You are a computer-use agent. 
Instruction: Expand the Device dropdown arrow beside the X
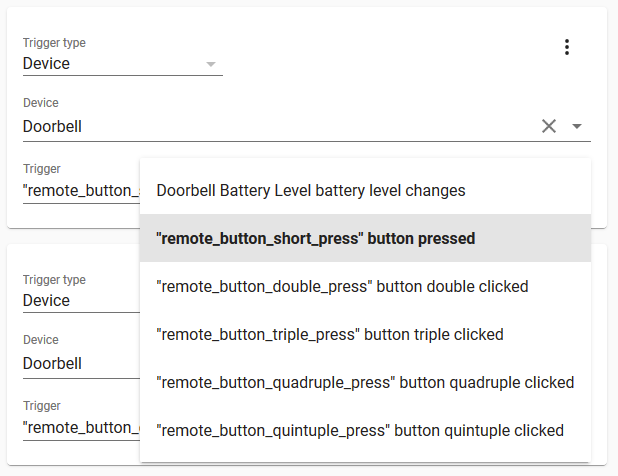tap(577, 126)
